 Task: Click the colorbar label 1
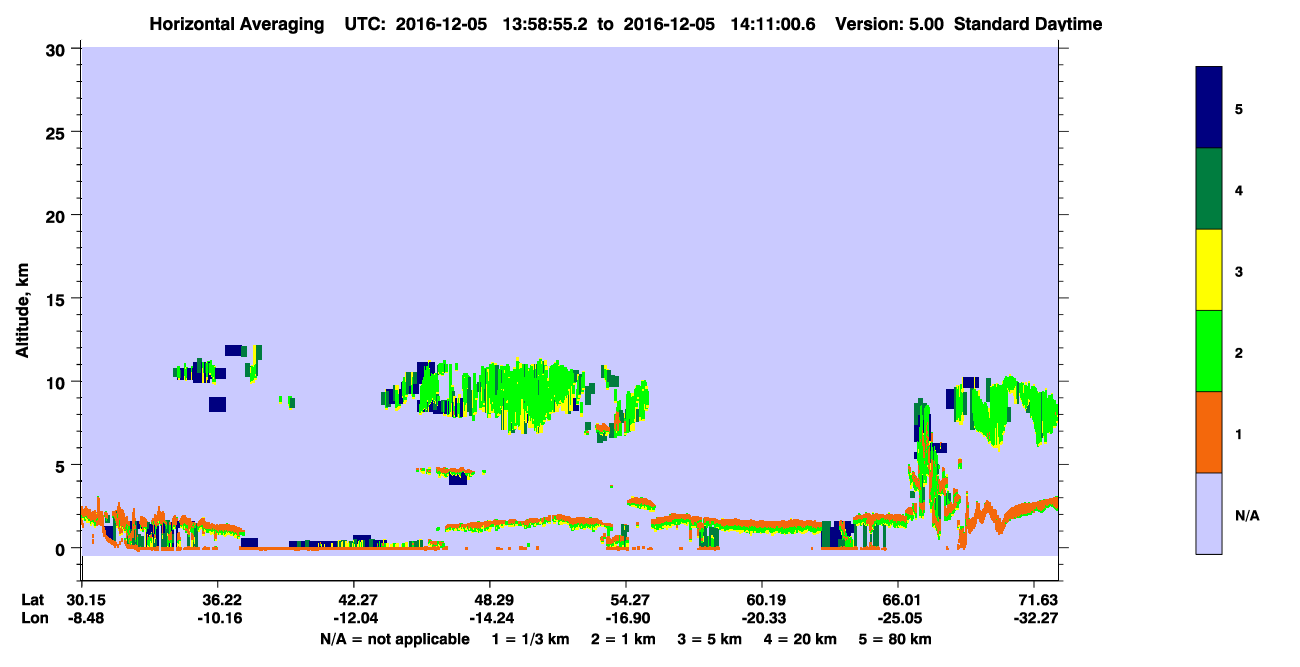1239,433
